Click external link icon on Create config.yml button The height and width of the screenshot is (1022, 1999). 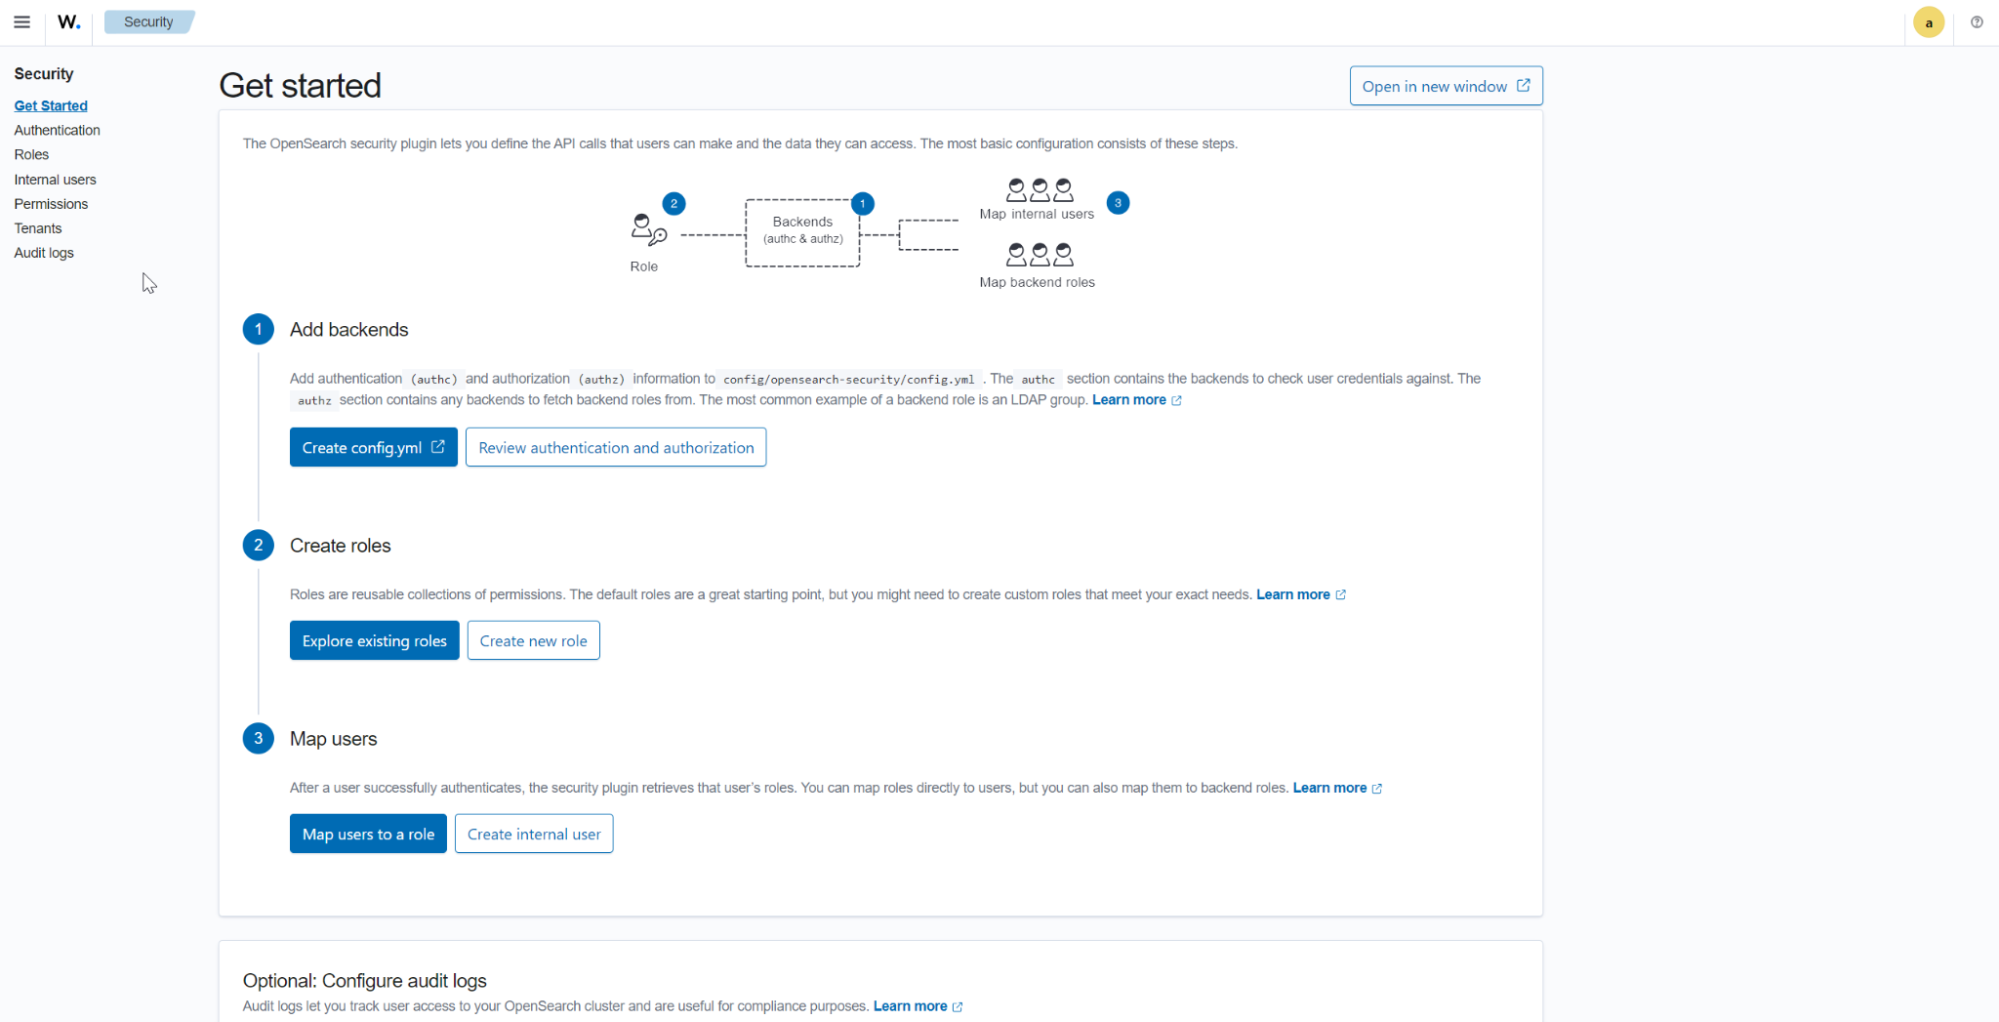point(438,447)
